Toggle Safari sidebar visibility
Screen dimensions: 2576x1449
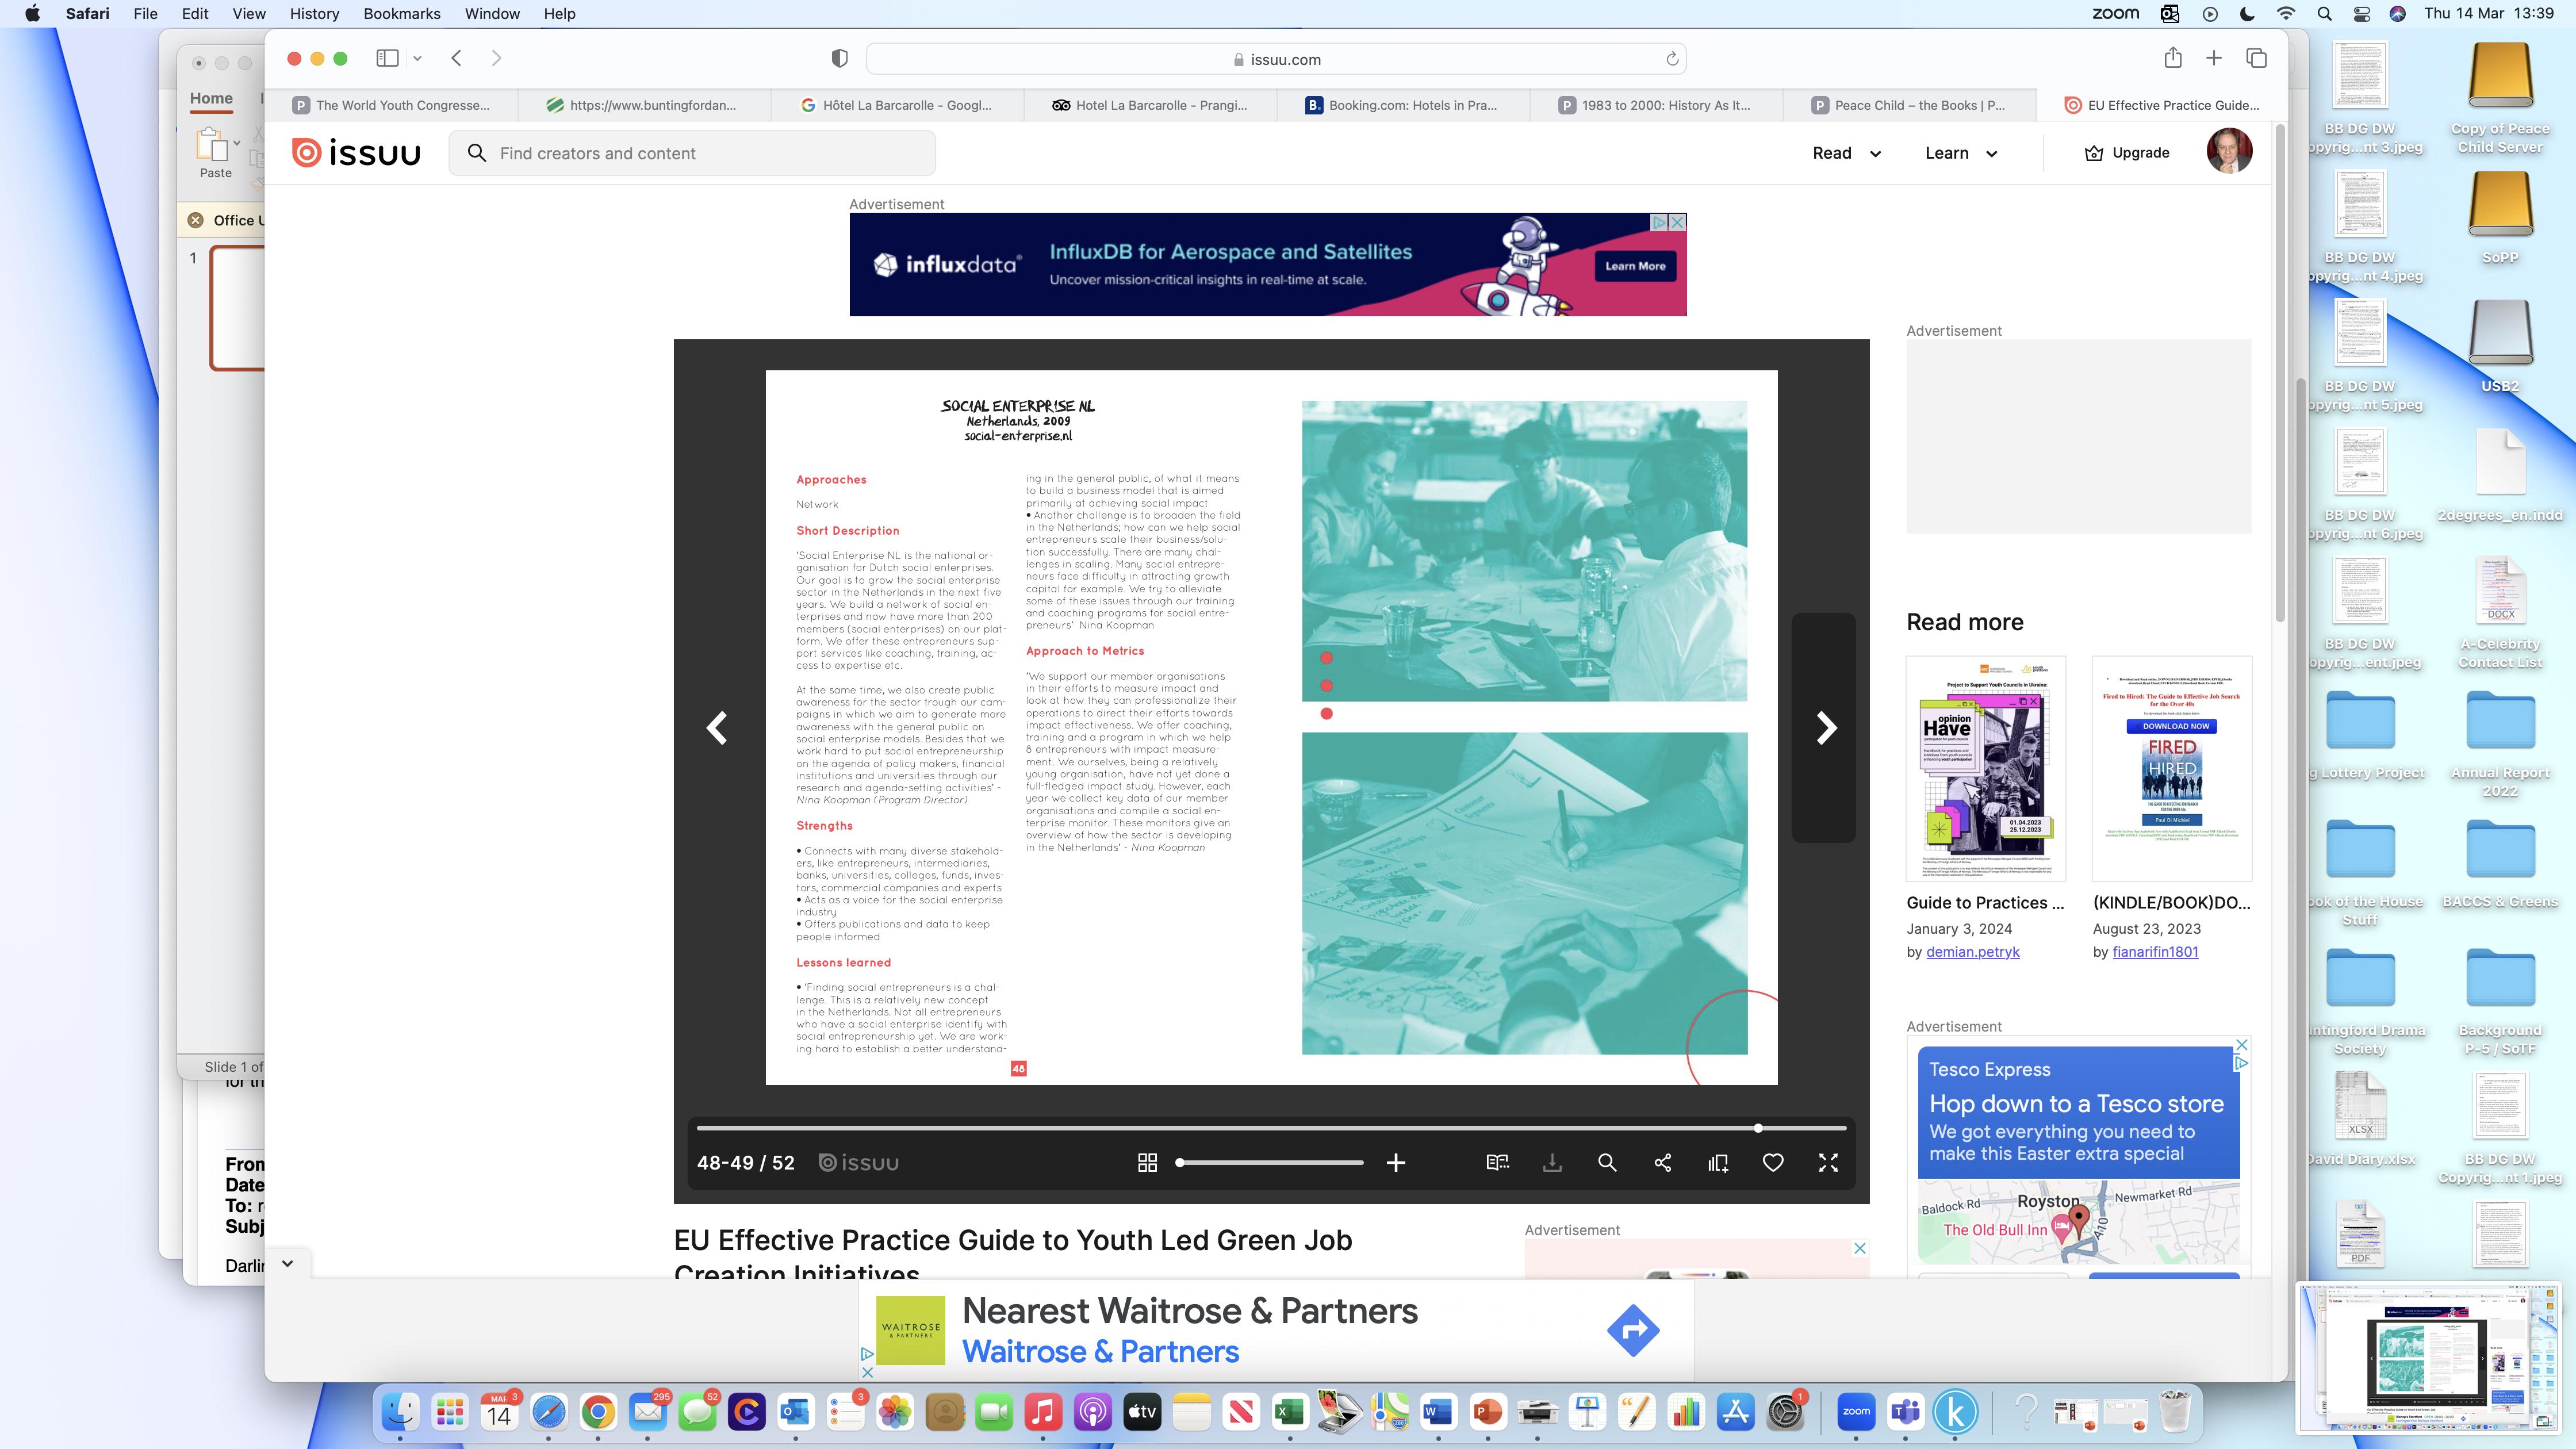click(x=387, y=58)
